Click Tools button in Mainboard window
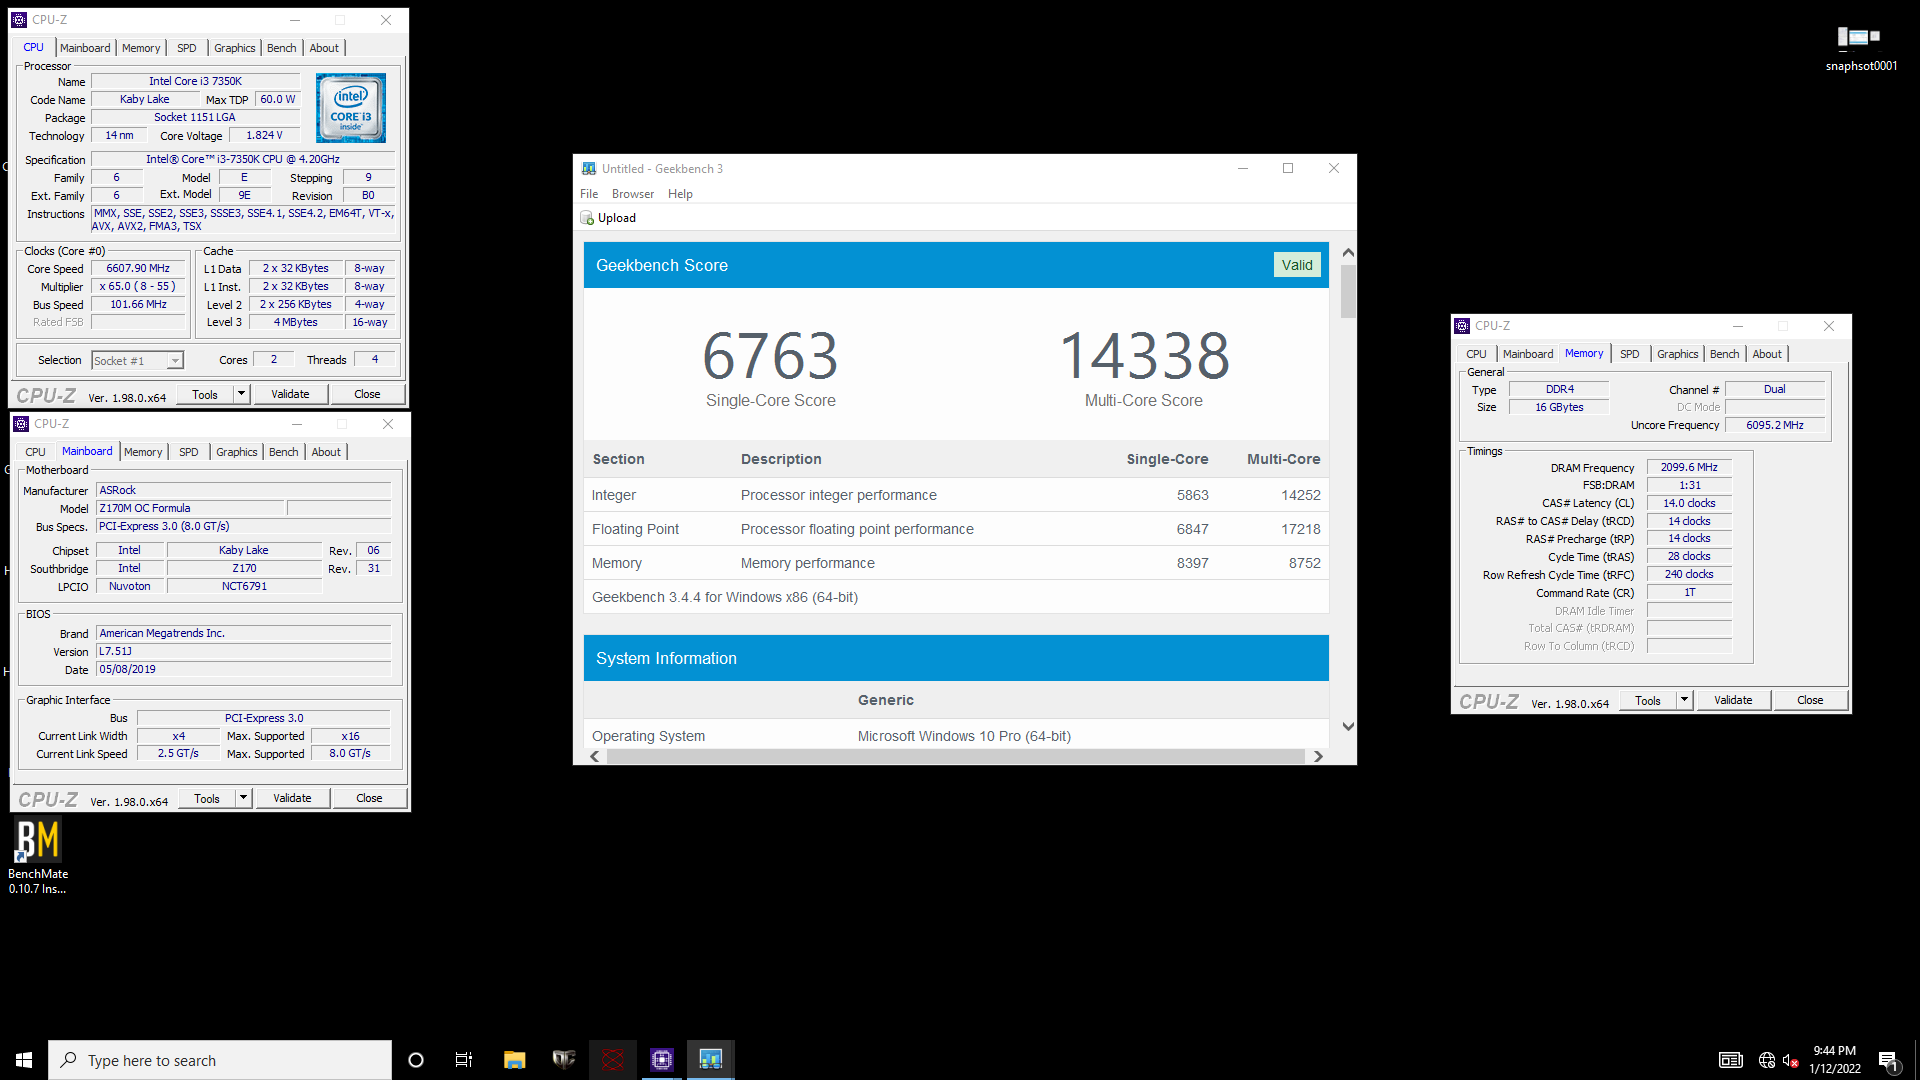 tap(207, 798)
